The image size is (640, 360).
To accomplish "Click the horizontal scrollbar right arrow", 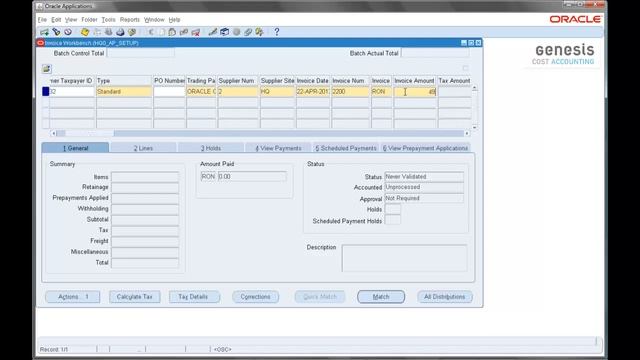I will point(467,133).
